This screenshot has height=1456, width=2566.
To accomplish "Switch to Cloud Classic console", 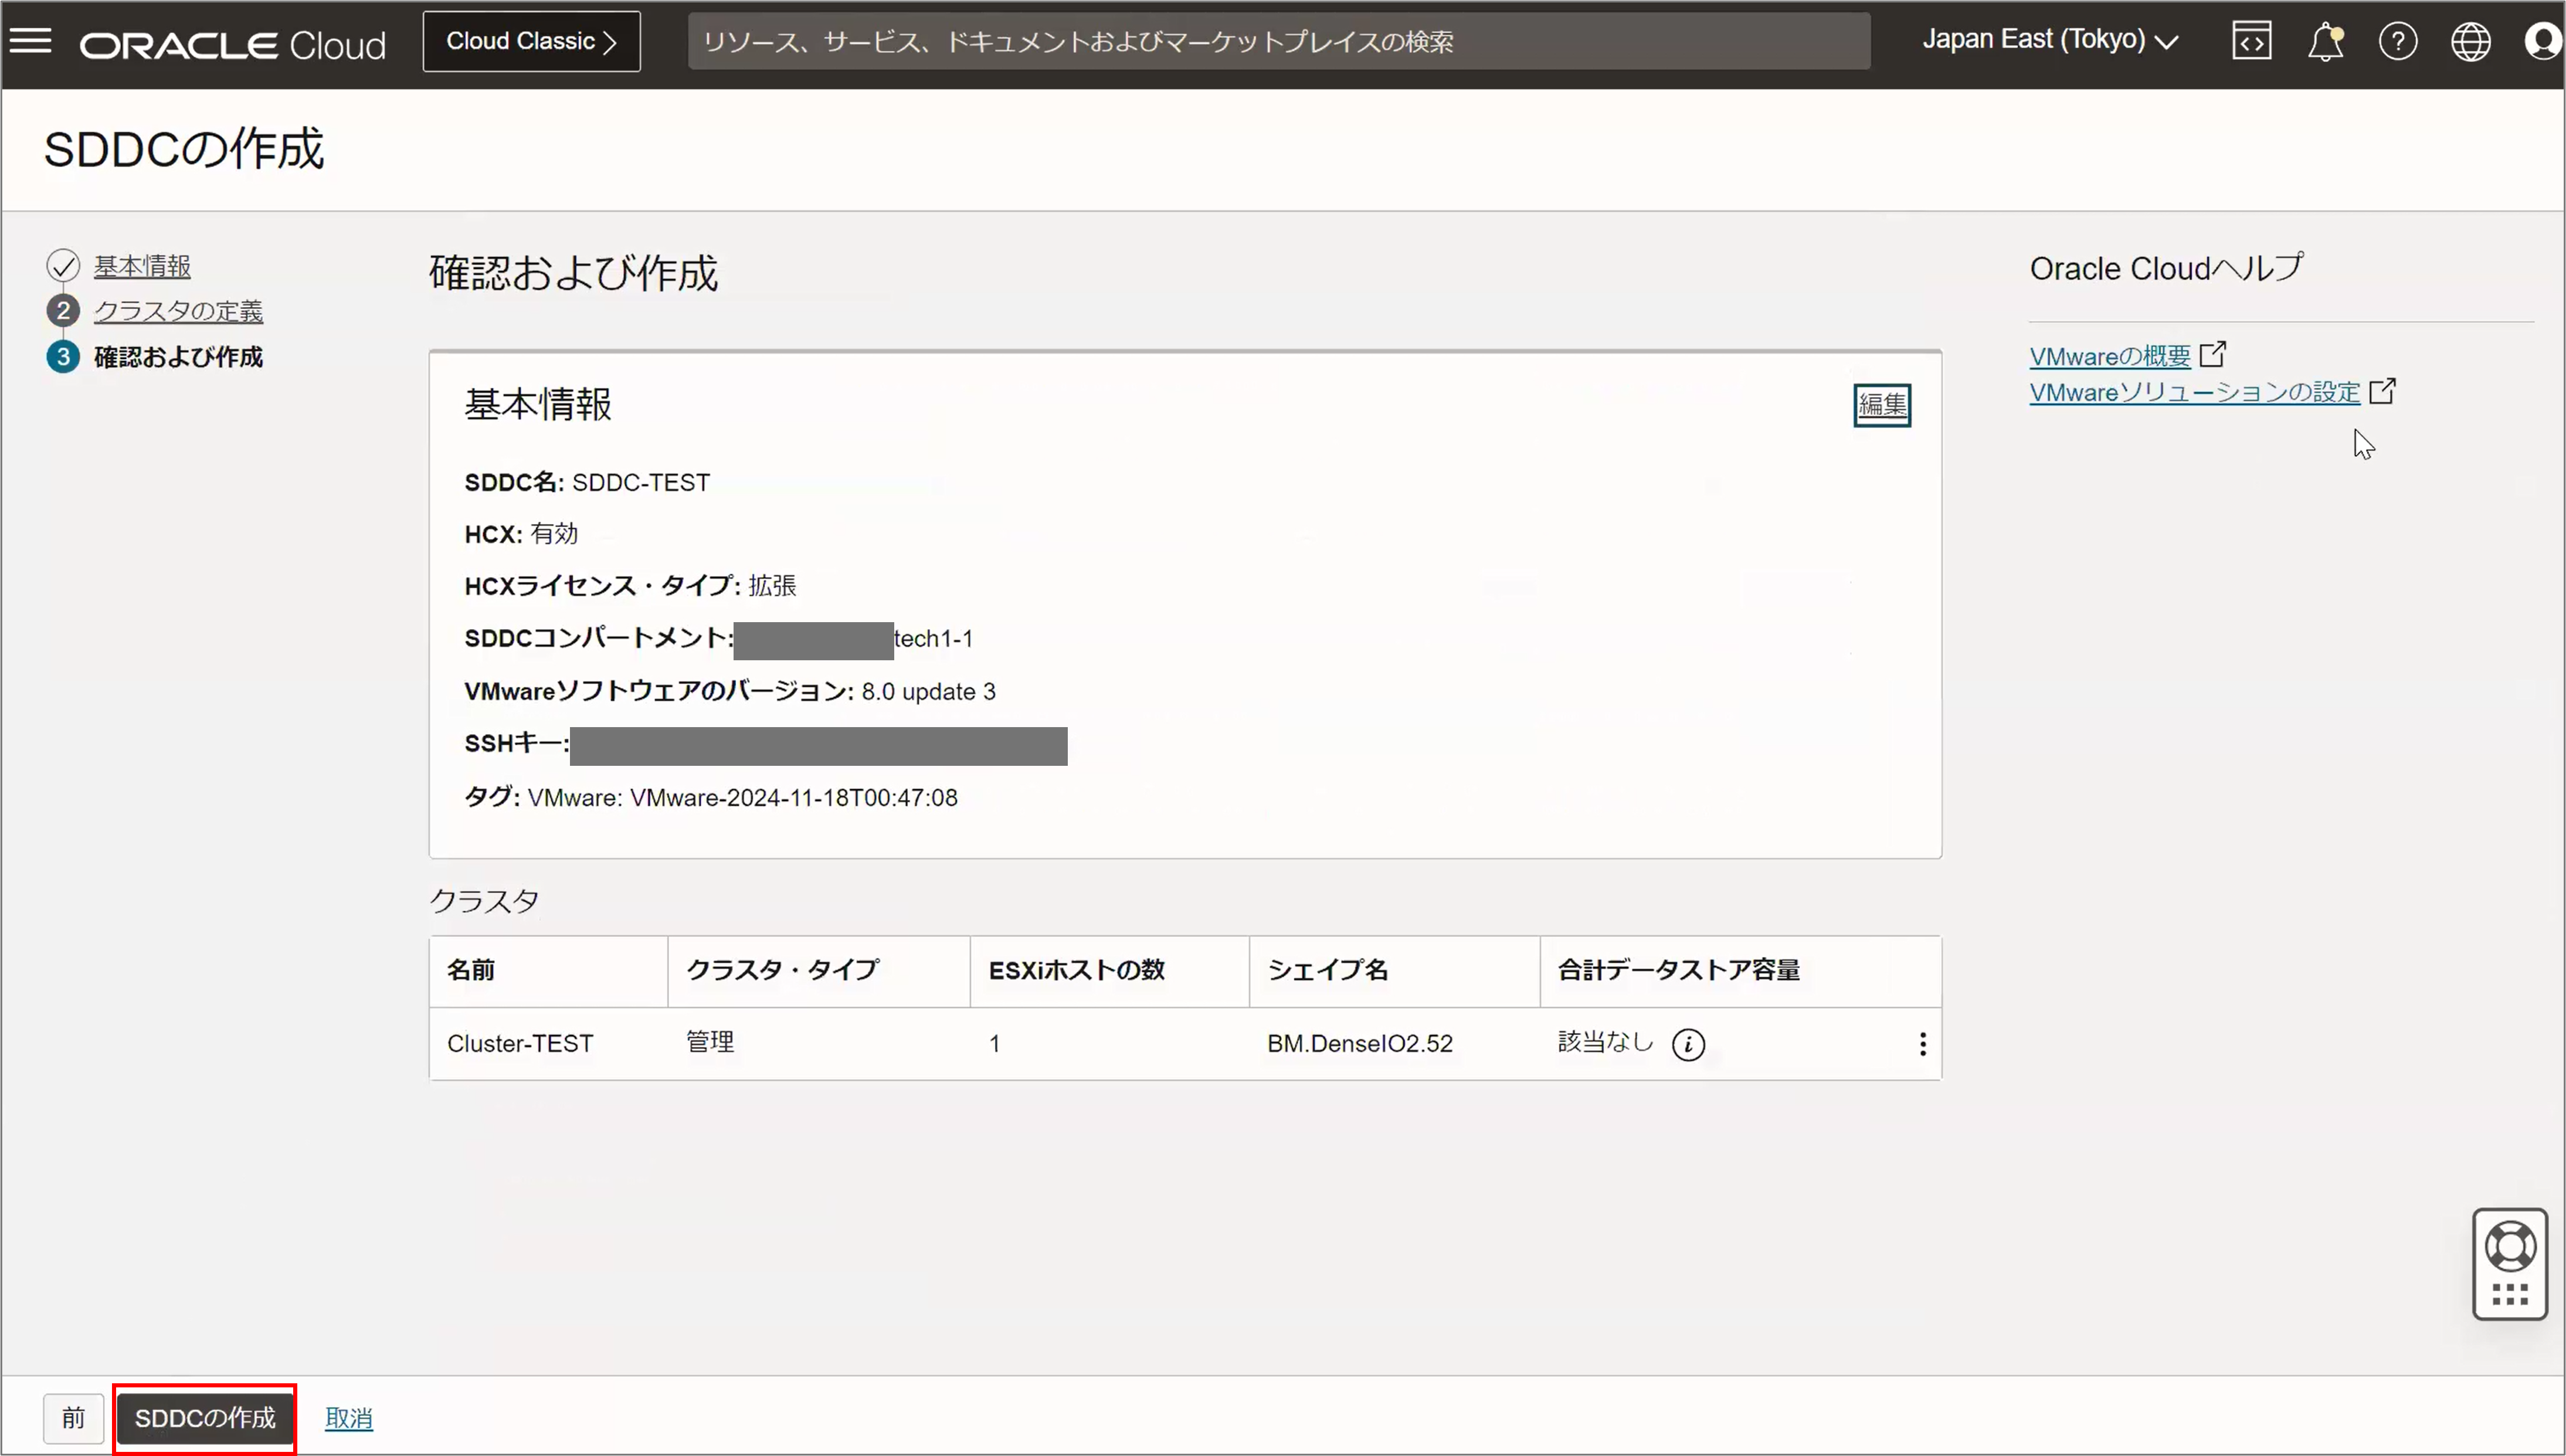I will 531,41.
